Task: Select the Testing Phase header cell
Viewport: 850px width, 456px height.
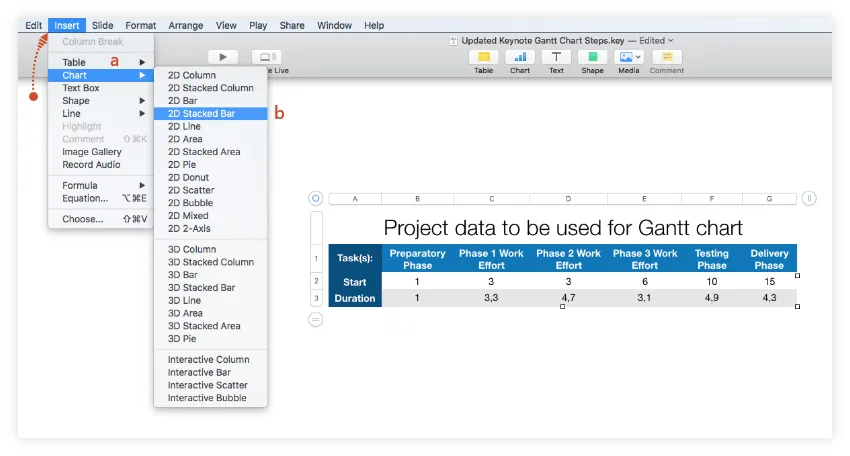Action: tap(711, 259)
